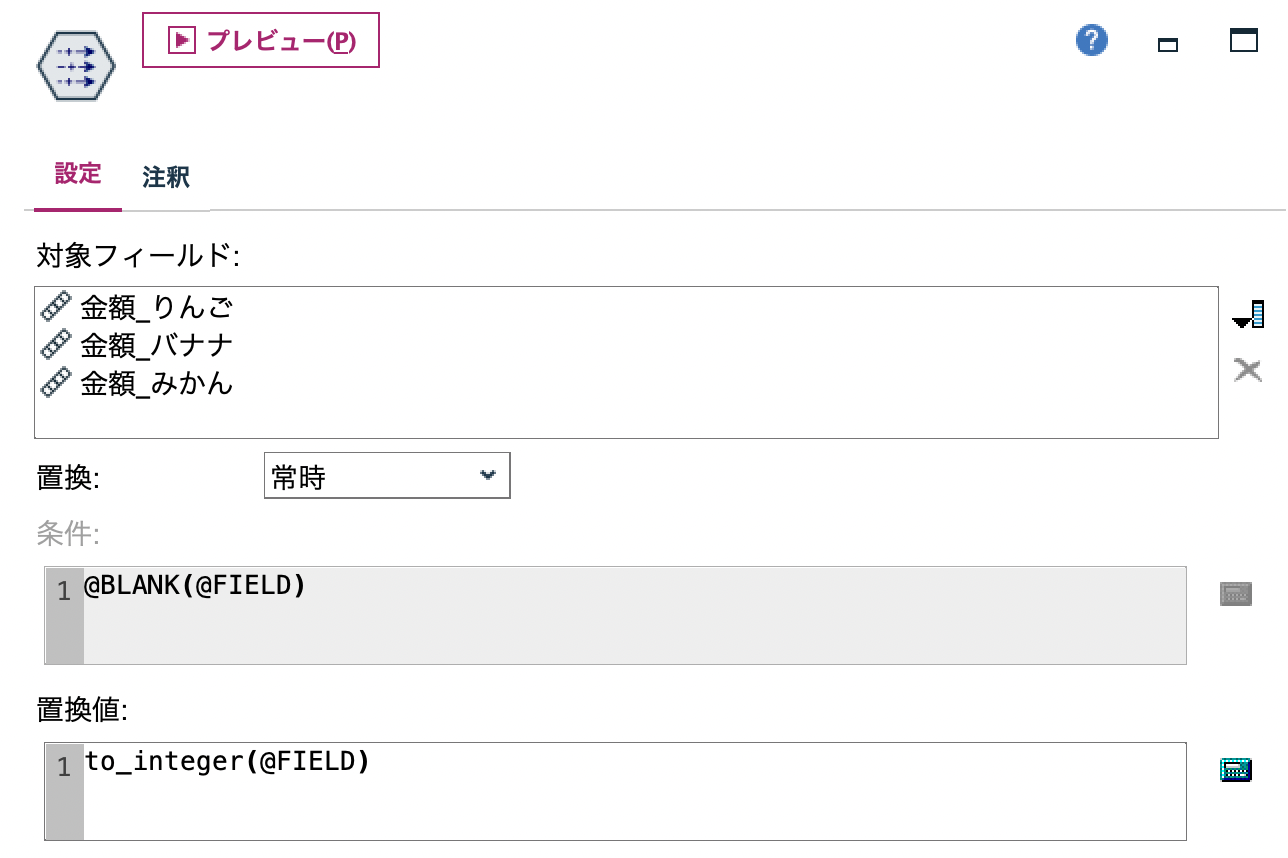The height and width of the screenshot is (858, 1288).
Task: Remove selected fields using the X icon
Action: tap(1247, 369)
